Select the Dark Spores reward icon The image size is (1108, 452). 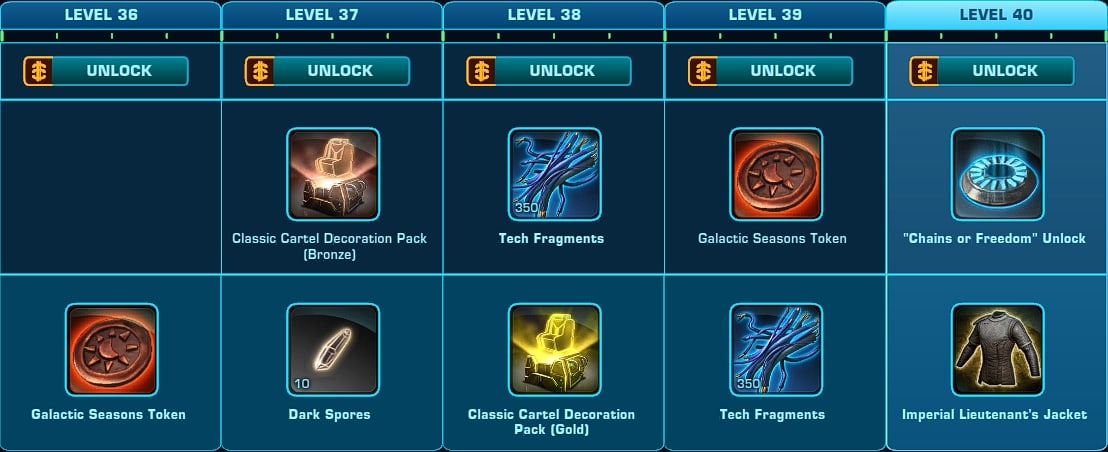333,350
